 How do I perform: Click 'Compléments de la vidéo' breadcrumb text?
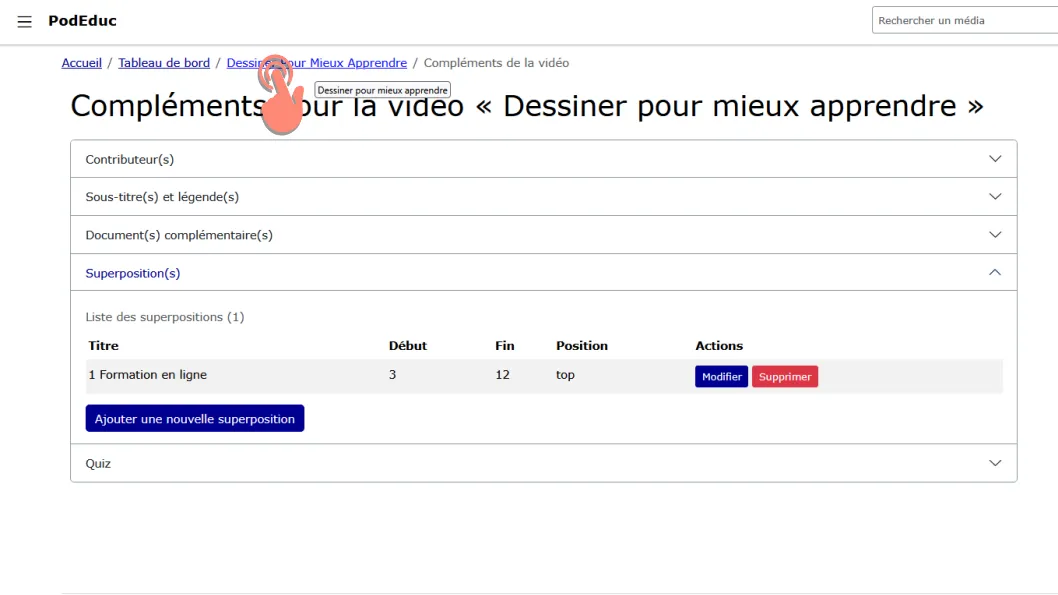click(x=497, y=63)
